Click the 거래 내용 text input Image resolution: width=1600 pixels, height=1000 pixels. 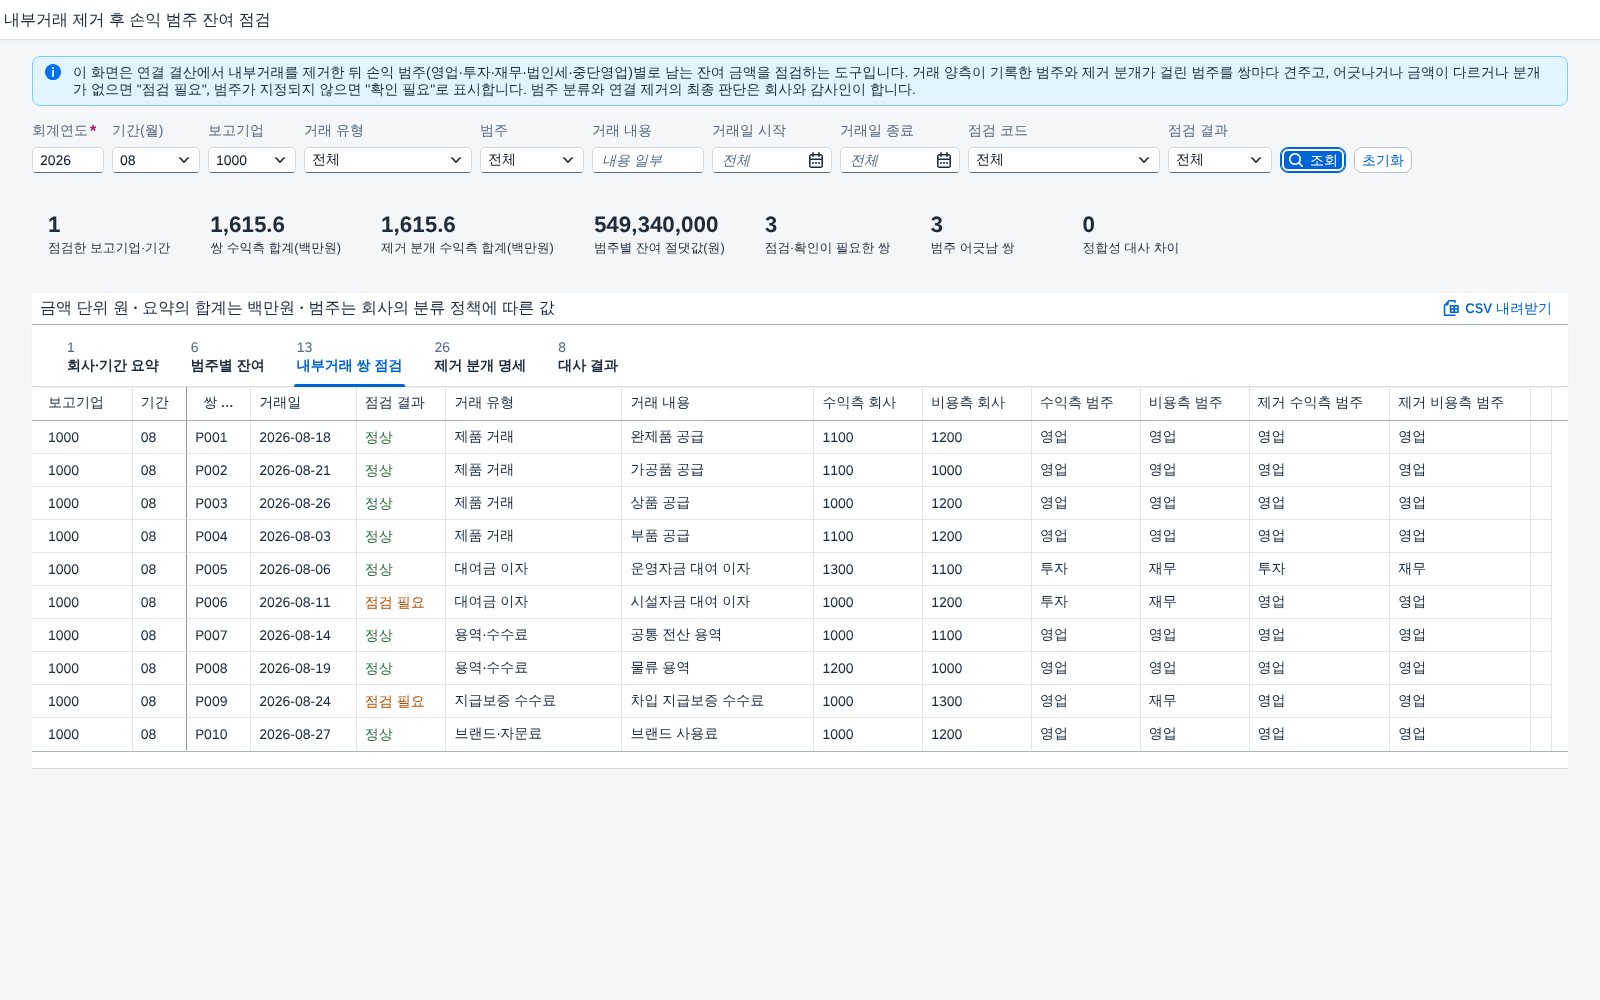coord(648,160)
